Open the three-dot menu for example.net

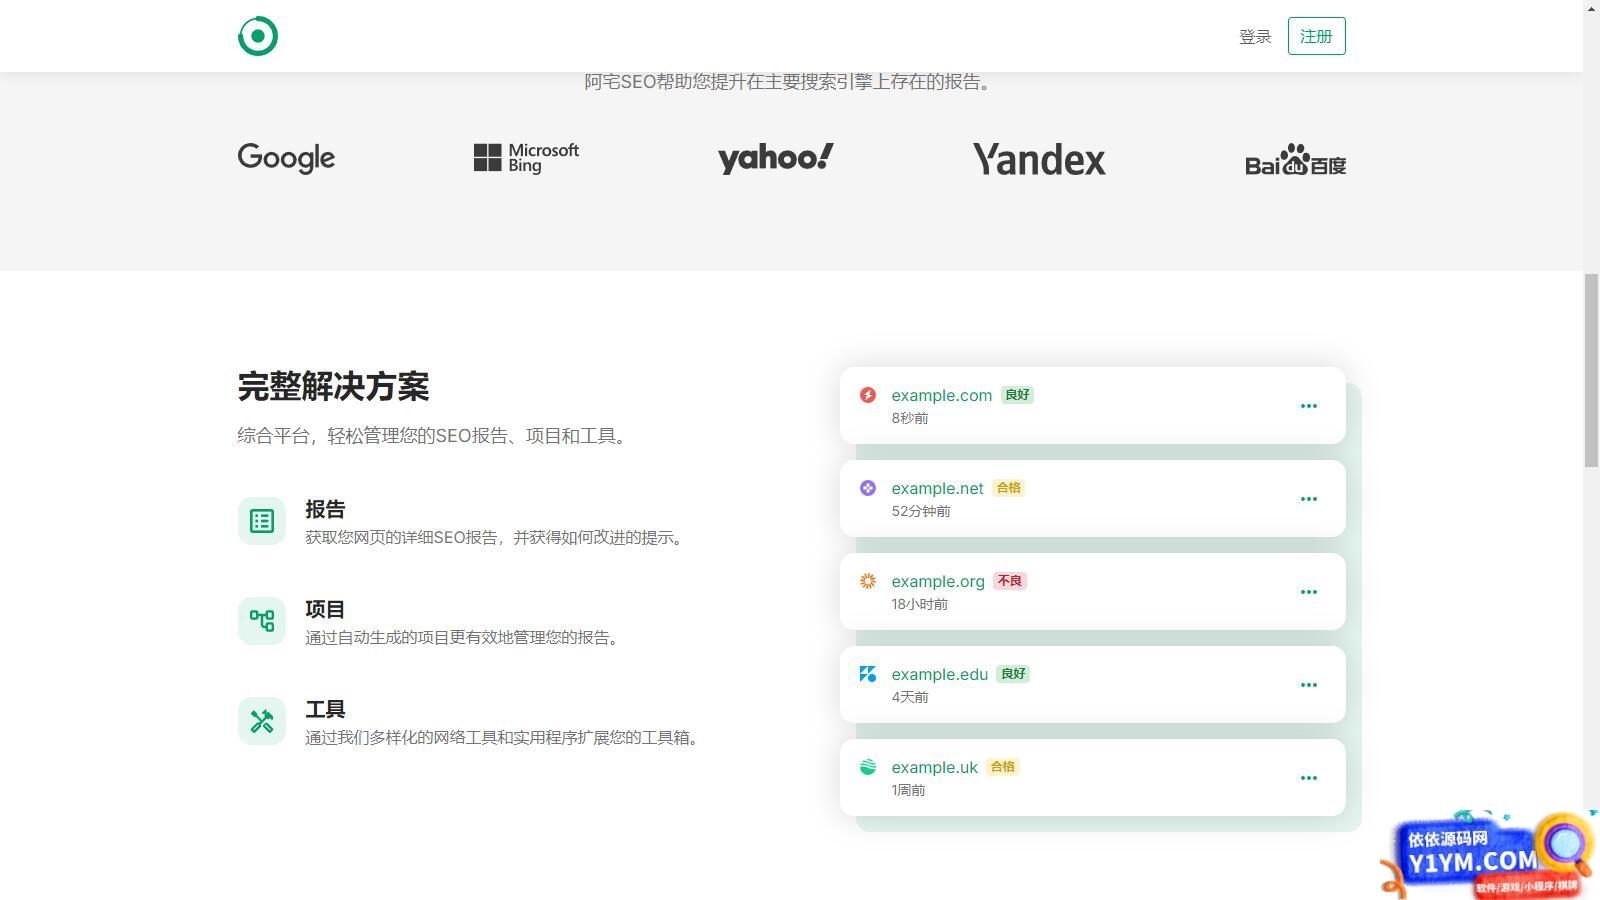click(1308, 499)
